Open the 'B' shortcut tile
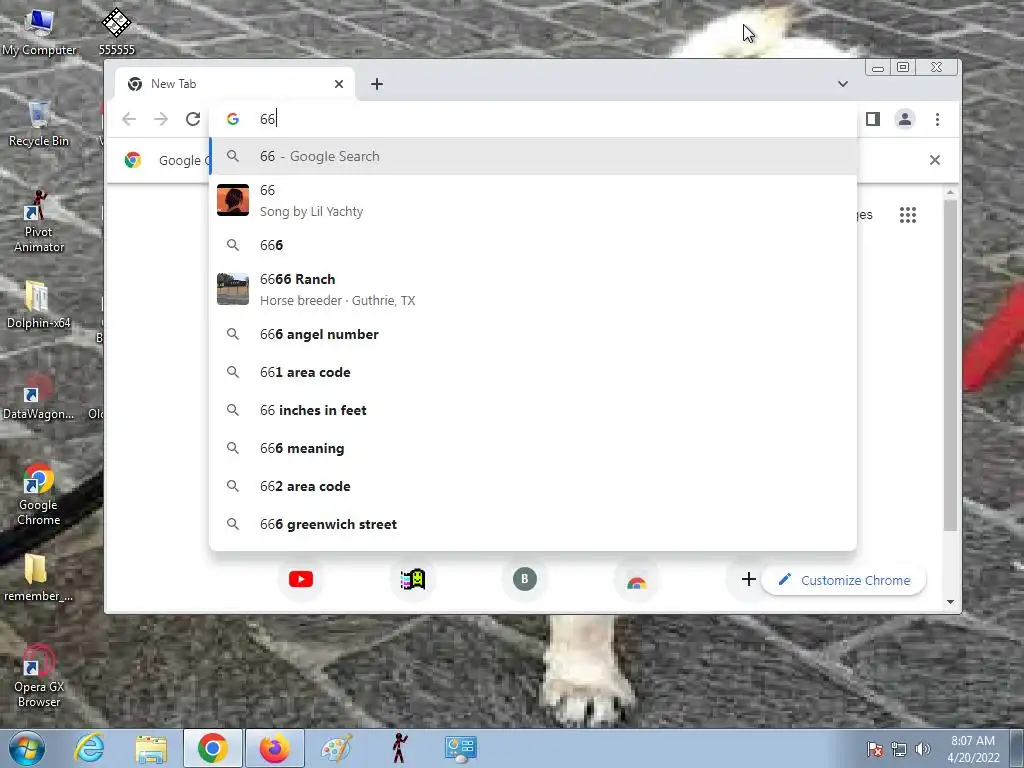The height and width of the screenshot is (768, 1024). 524,579
